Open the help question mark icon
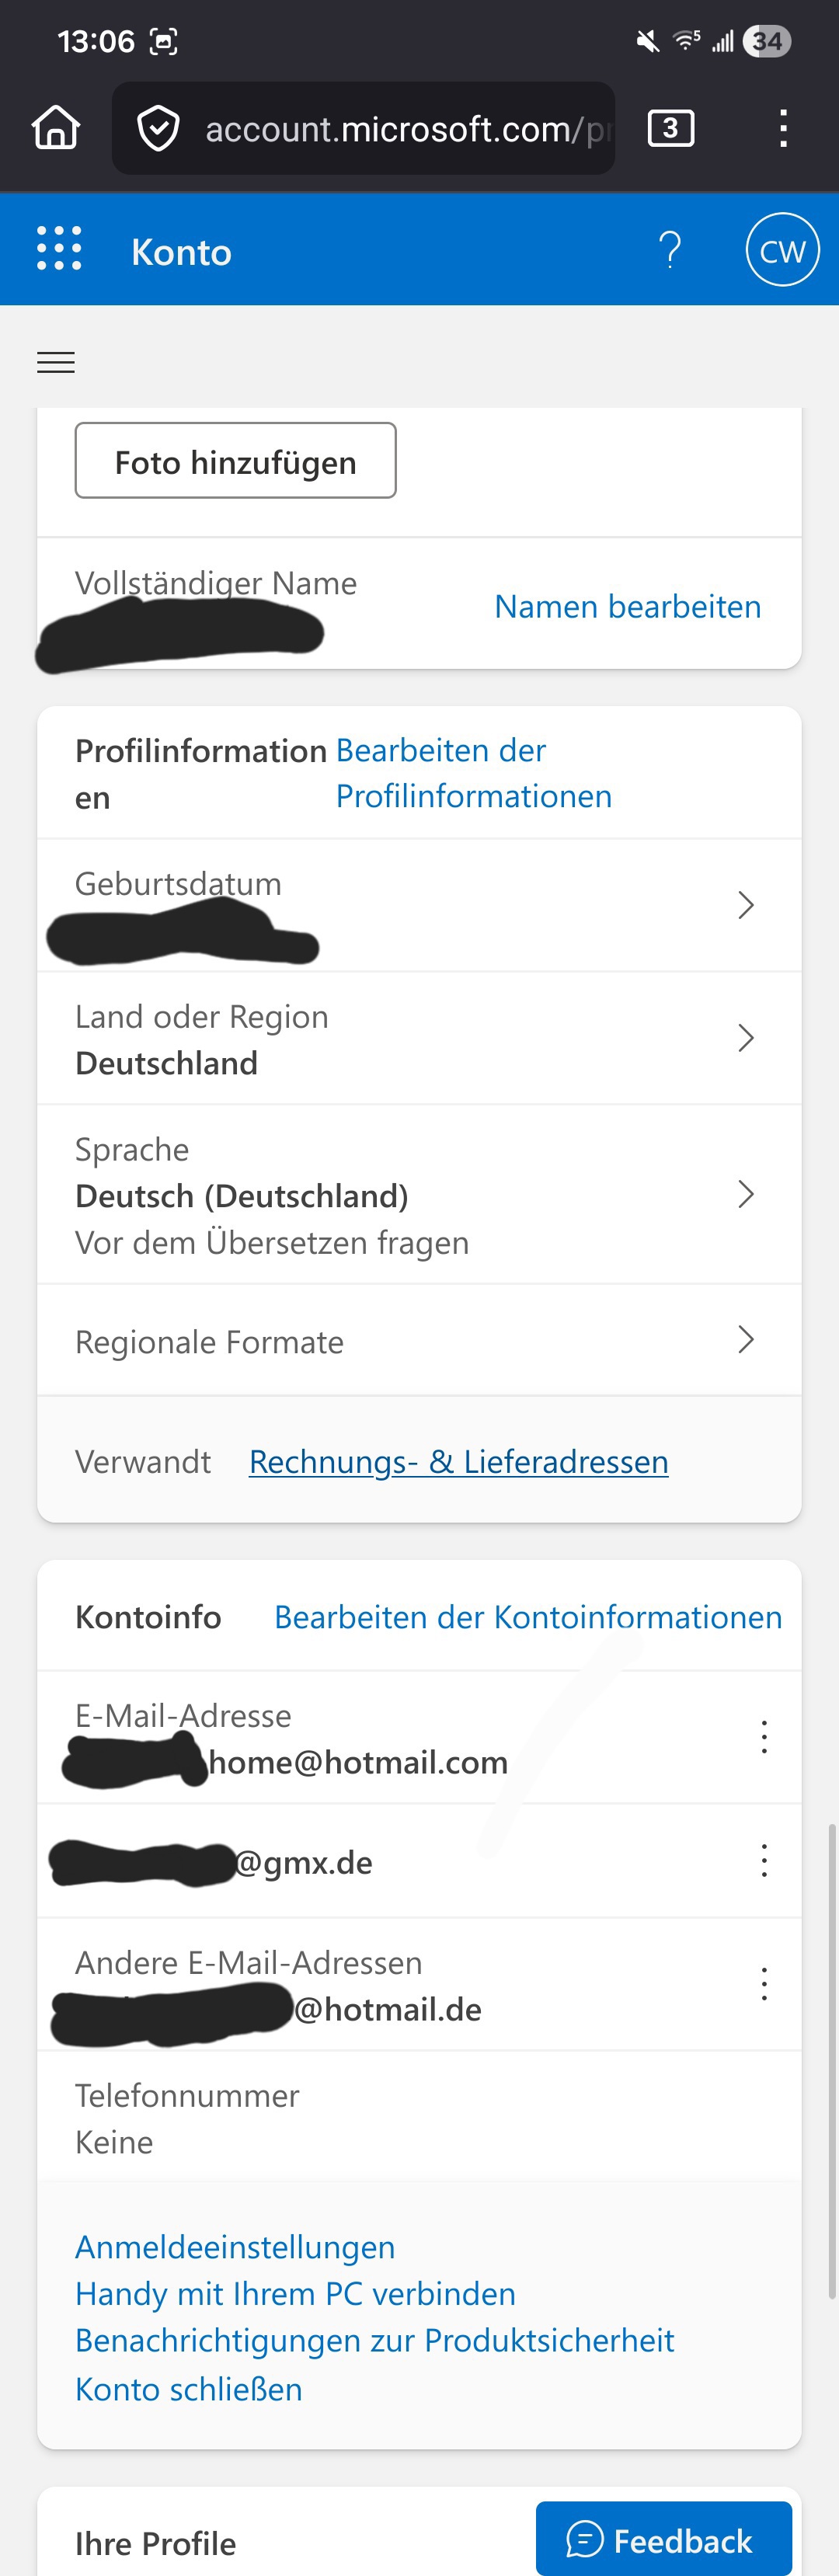This screenshot has height=2576, width=839. pos(670,250)
